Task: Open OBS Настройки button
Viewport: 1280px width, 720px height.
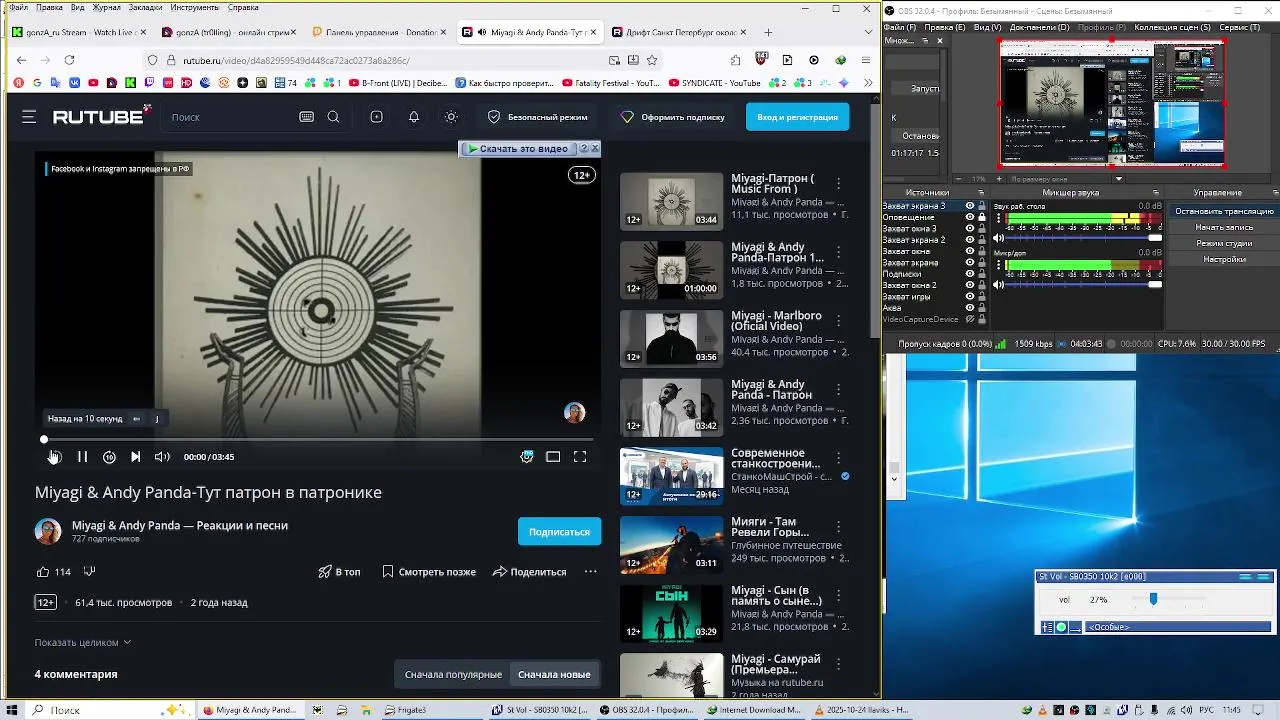Action: [x=1224, y=259]
